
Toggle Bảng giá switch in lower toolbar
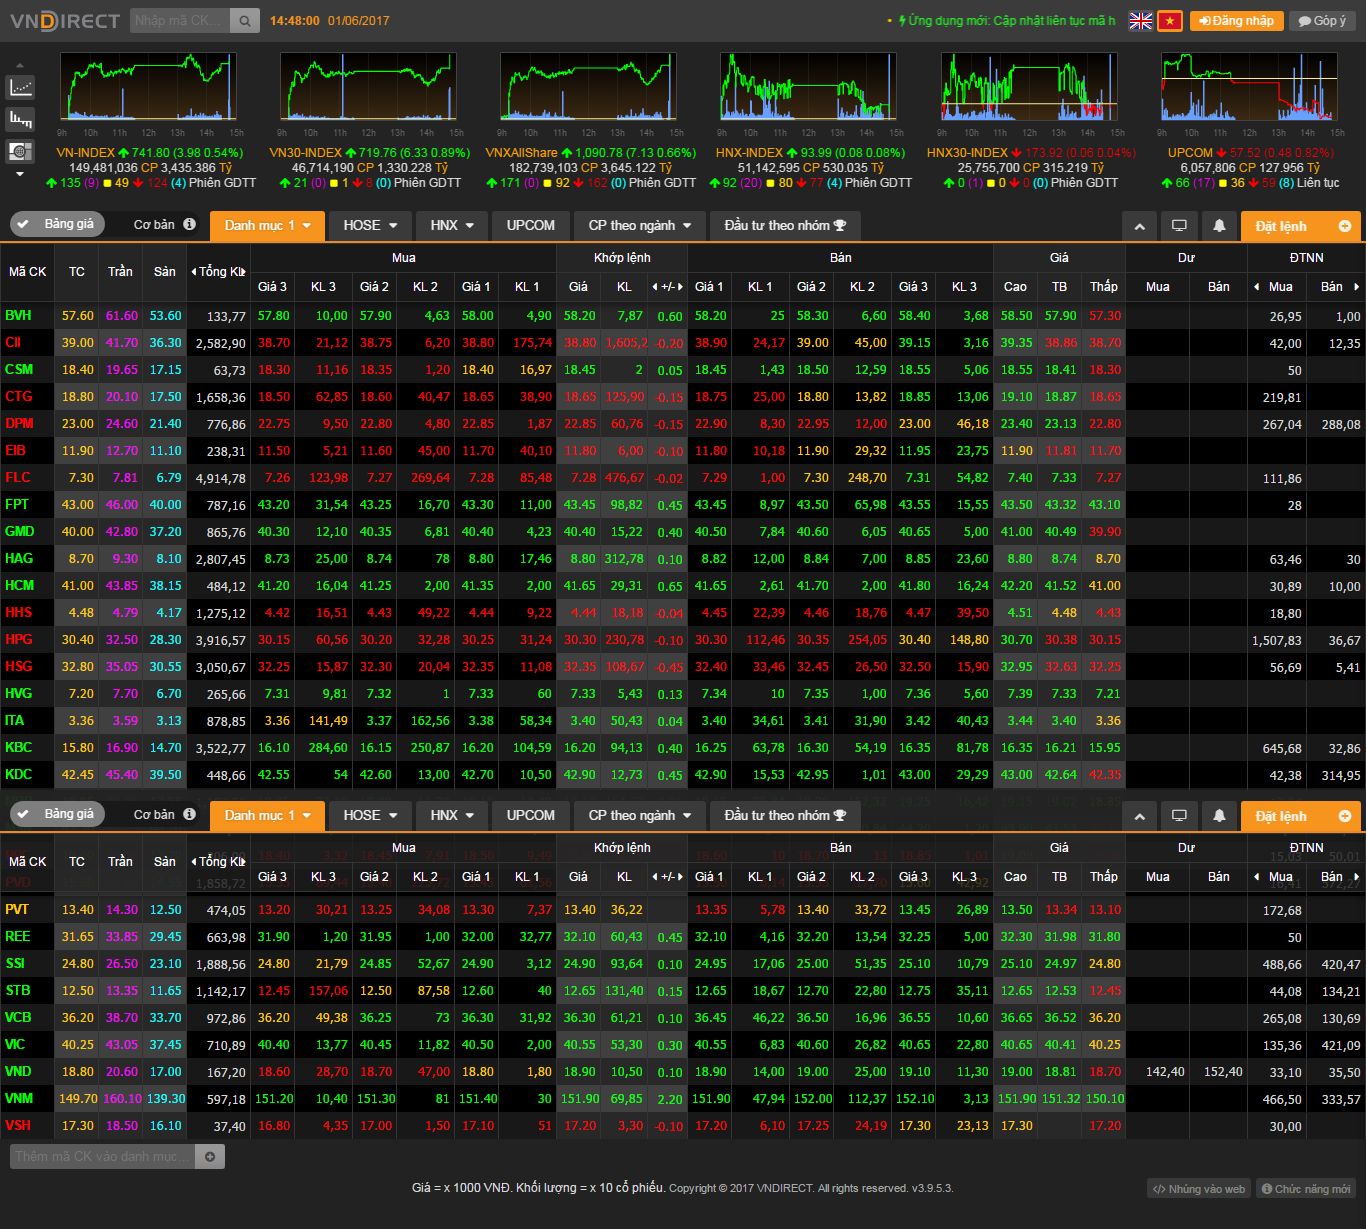coord(56,814)
